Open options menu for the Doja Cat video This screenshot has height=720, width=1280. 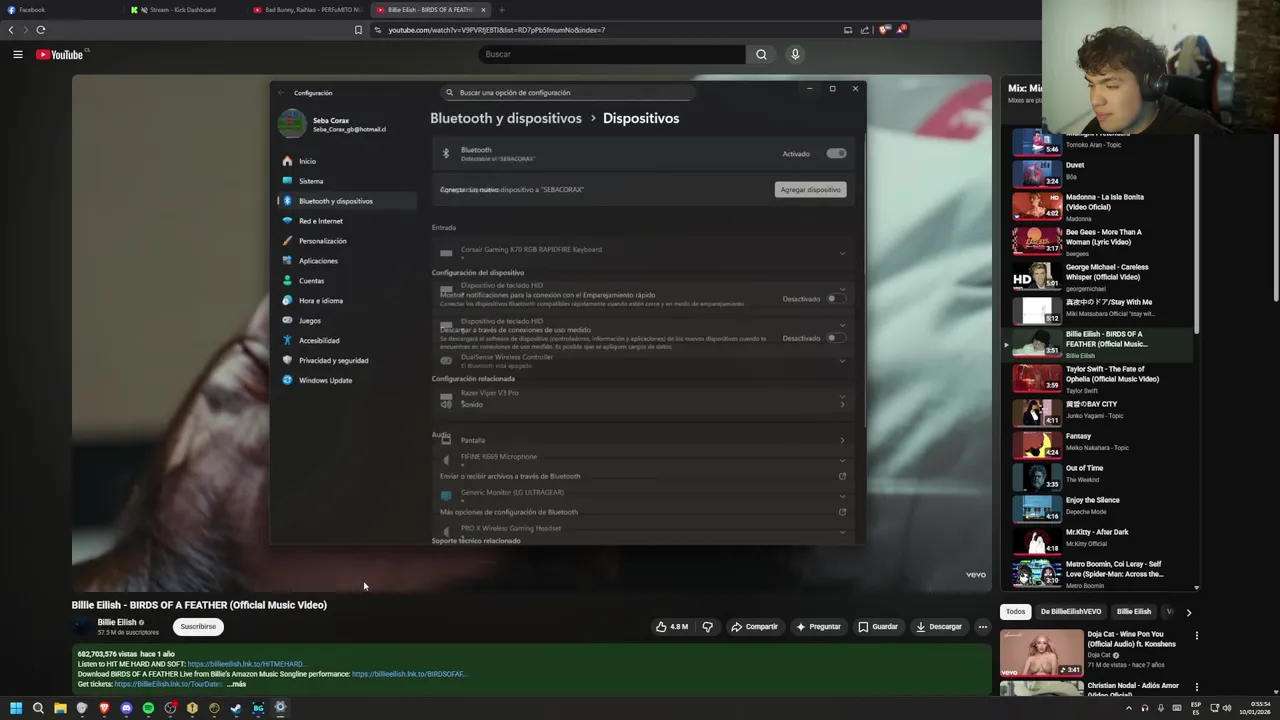1196,635
